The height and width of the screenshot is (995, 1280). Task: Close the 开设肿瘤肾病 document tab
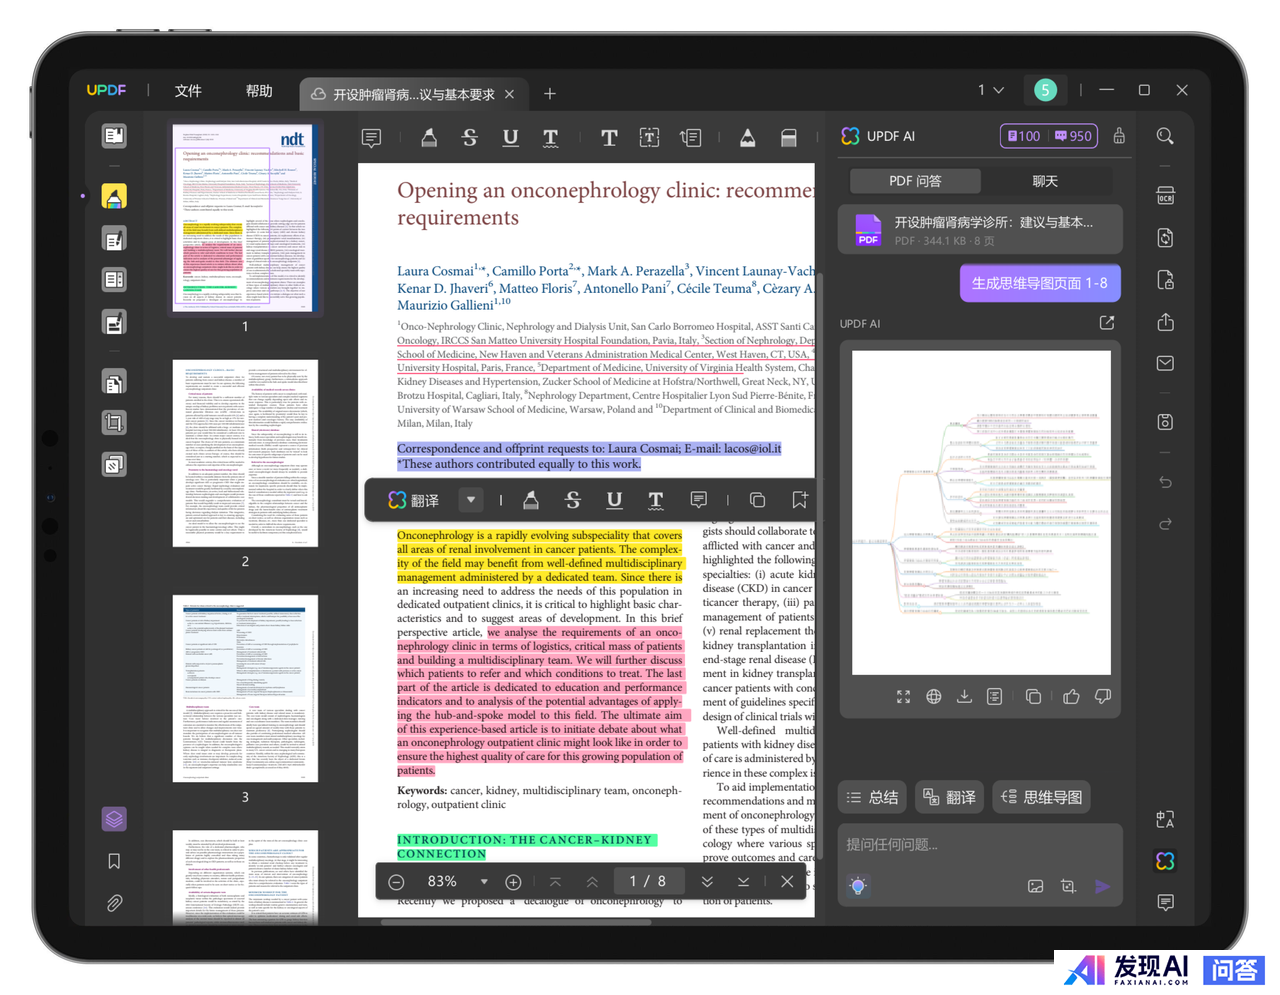509,94
